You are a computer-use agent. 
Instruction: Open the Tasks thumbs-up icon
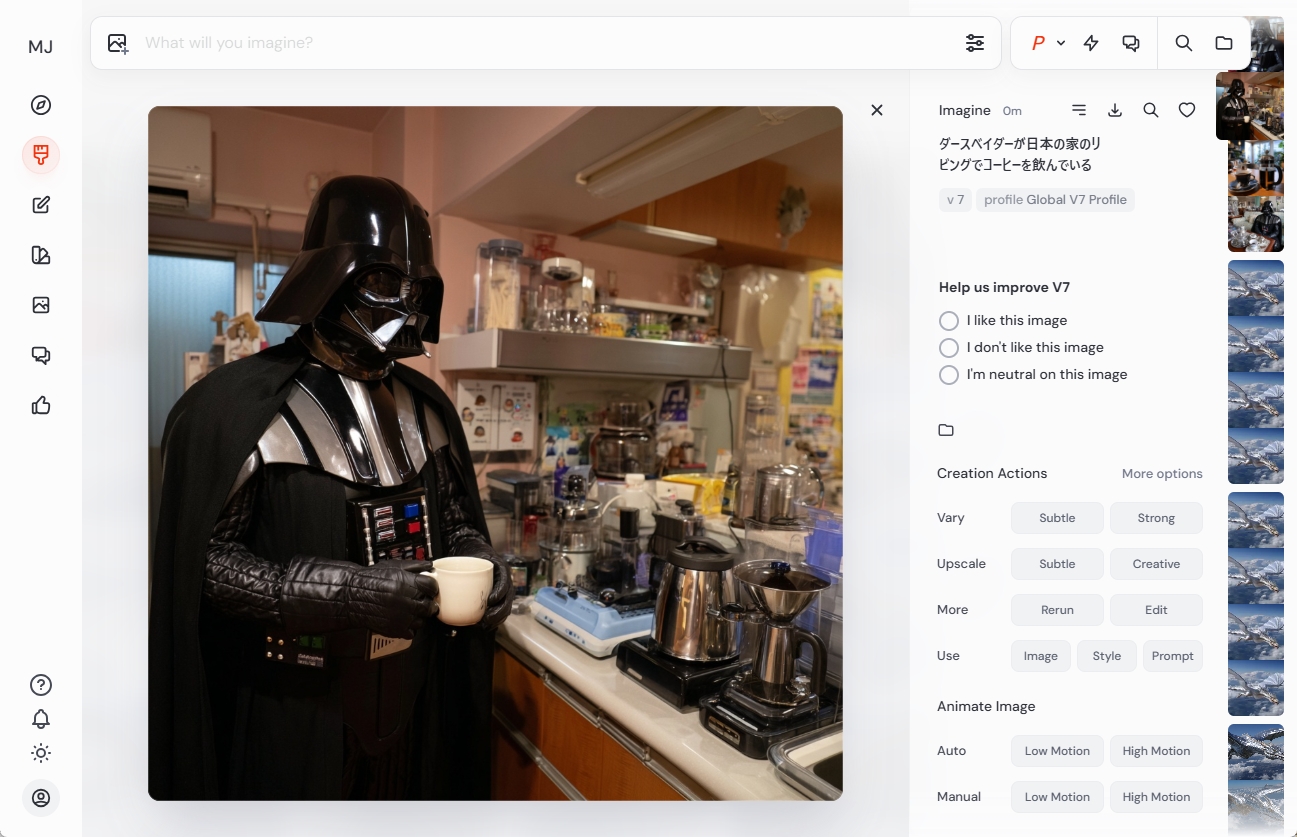coord(41,405)
